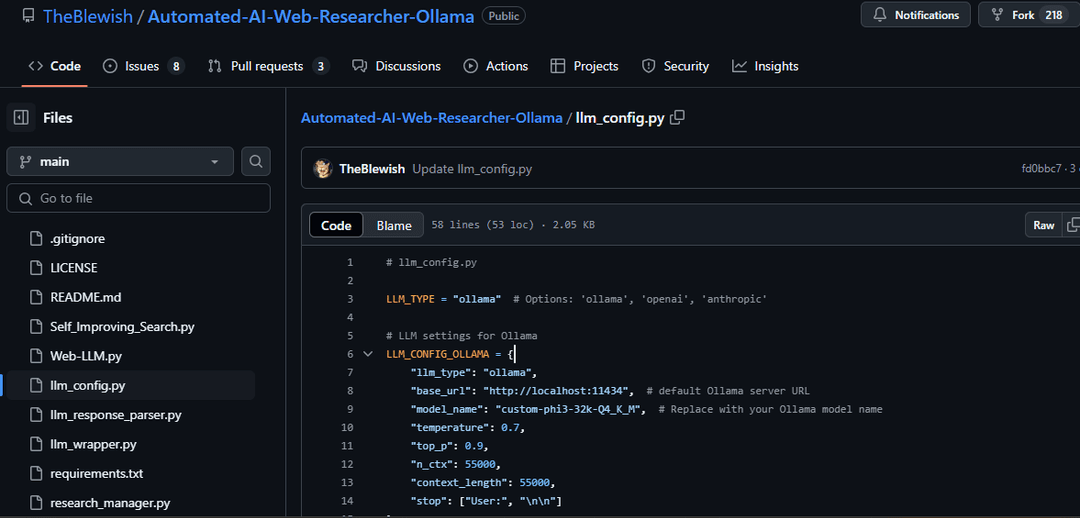Open the Pull requests tab
This screenshot has height=518, width=1080.
tap(268, 66)
